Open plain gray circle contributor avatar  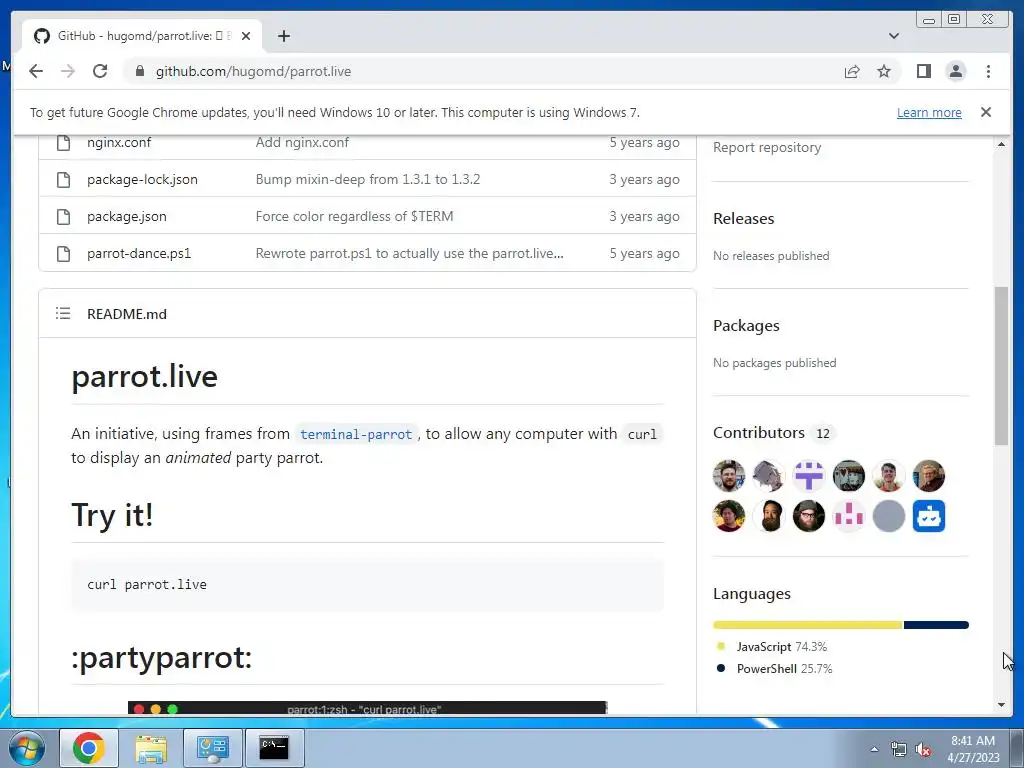[889, 516]
